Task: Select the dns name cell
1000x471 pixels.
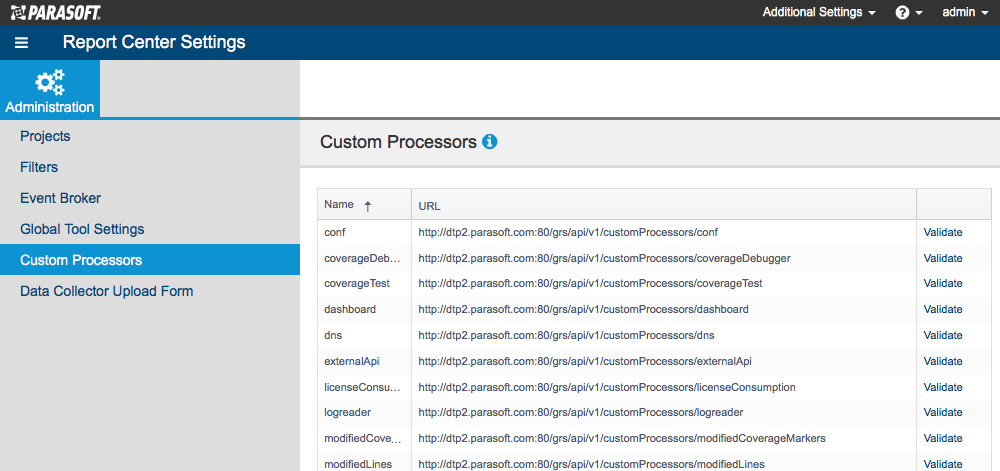Action: coord(365,335)
